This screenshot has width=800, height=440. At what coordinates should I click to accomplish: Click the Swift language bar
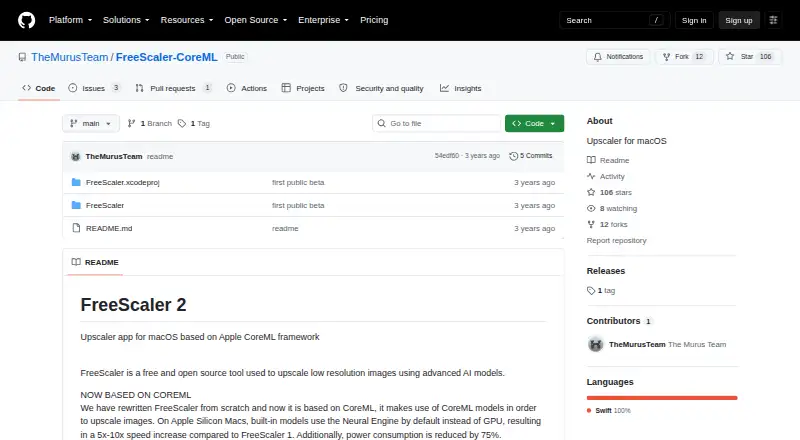pyautogui.click(x=662, y=398)
